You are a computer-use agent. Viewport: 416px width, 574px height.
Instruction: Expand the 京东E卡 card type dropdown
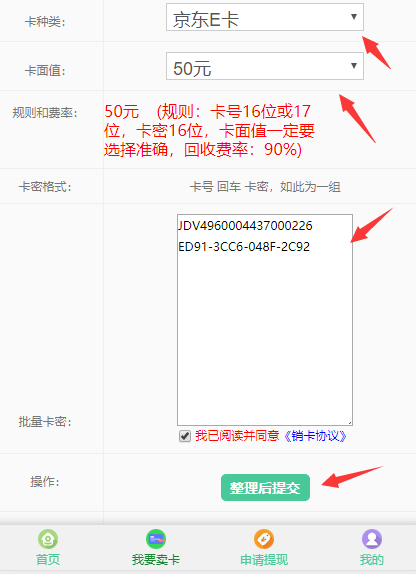265,17
